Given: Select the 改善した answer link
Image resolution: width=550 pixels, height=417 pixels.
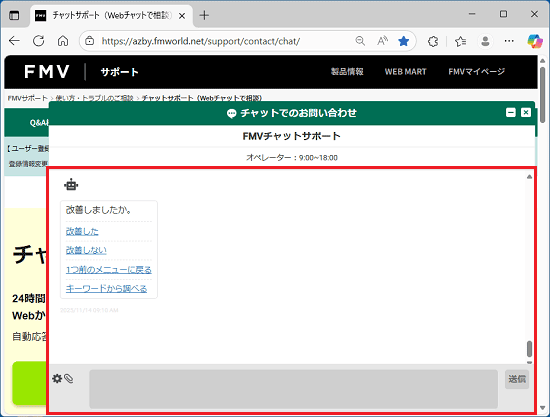Looking at the screenshot, I should [82, 231].
